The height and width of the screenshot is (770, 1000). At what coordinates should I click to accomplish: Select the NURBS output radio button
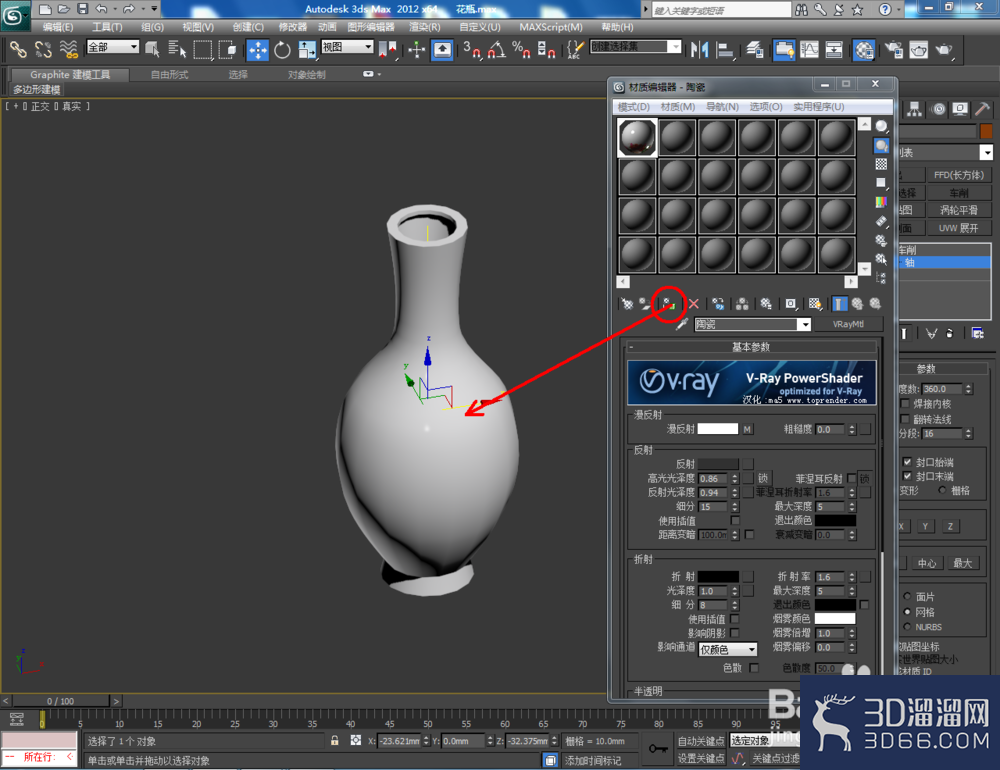pyautogui.click(x=907, y=627)
